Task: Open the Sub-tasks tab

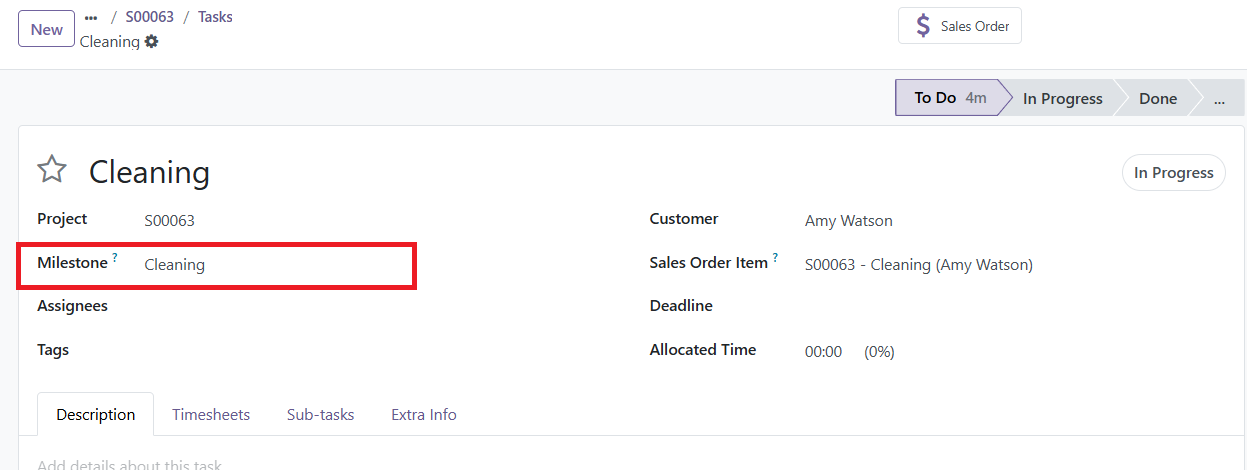Action: click(x=321, y=414)
